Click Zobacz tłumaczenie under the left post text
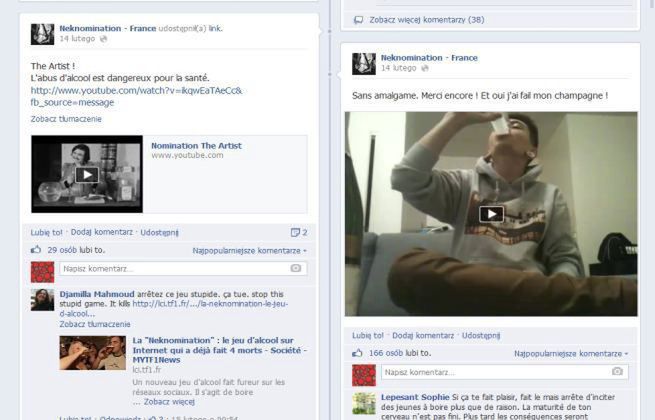655x420 pixels. (66, 119)
